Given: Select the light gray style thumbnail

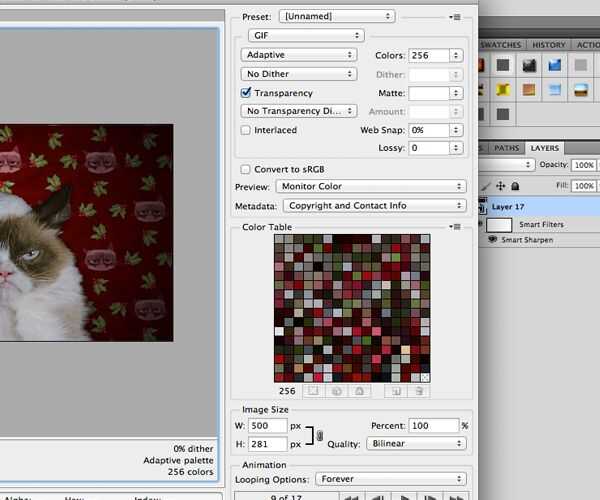Looking at the screenshot, I should [x=580, y=65].
